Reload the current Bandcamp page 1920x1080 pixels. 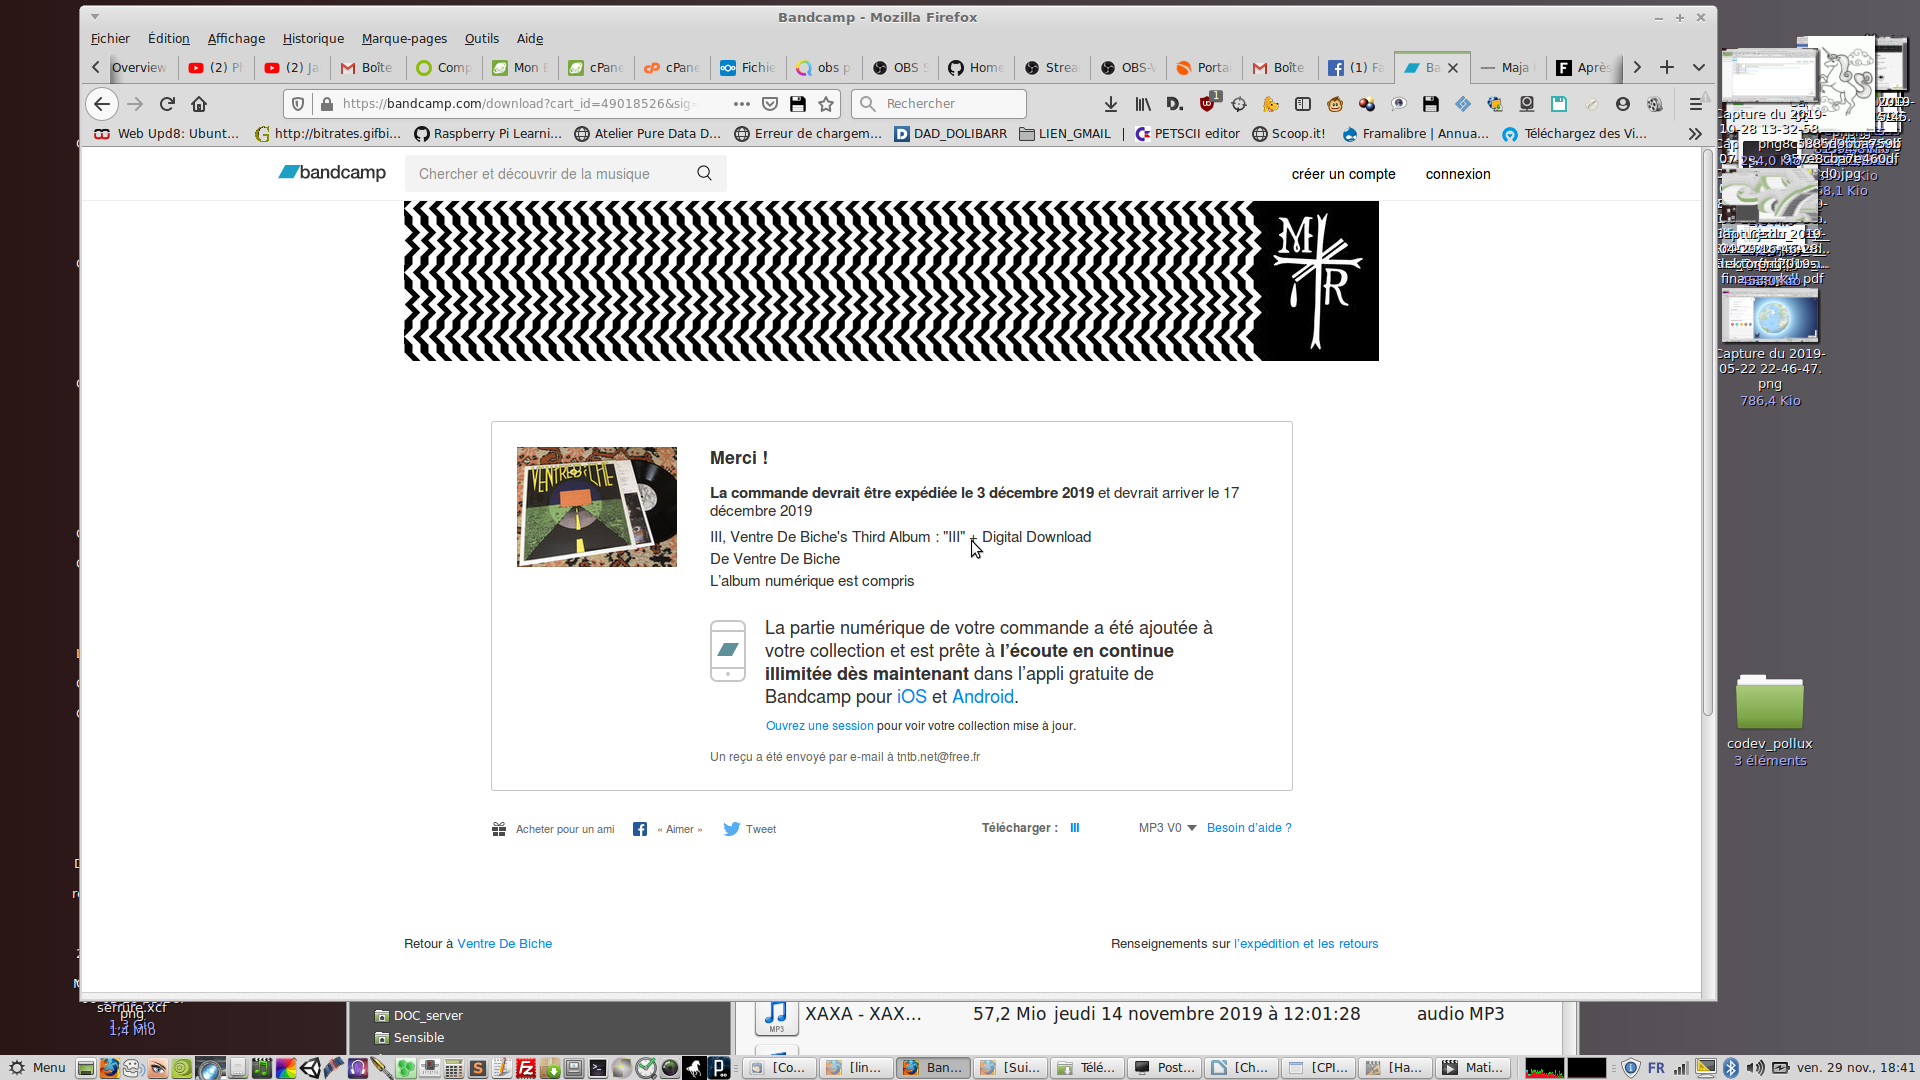click(x=167, y=104)
